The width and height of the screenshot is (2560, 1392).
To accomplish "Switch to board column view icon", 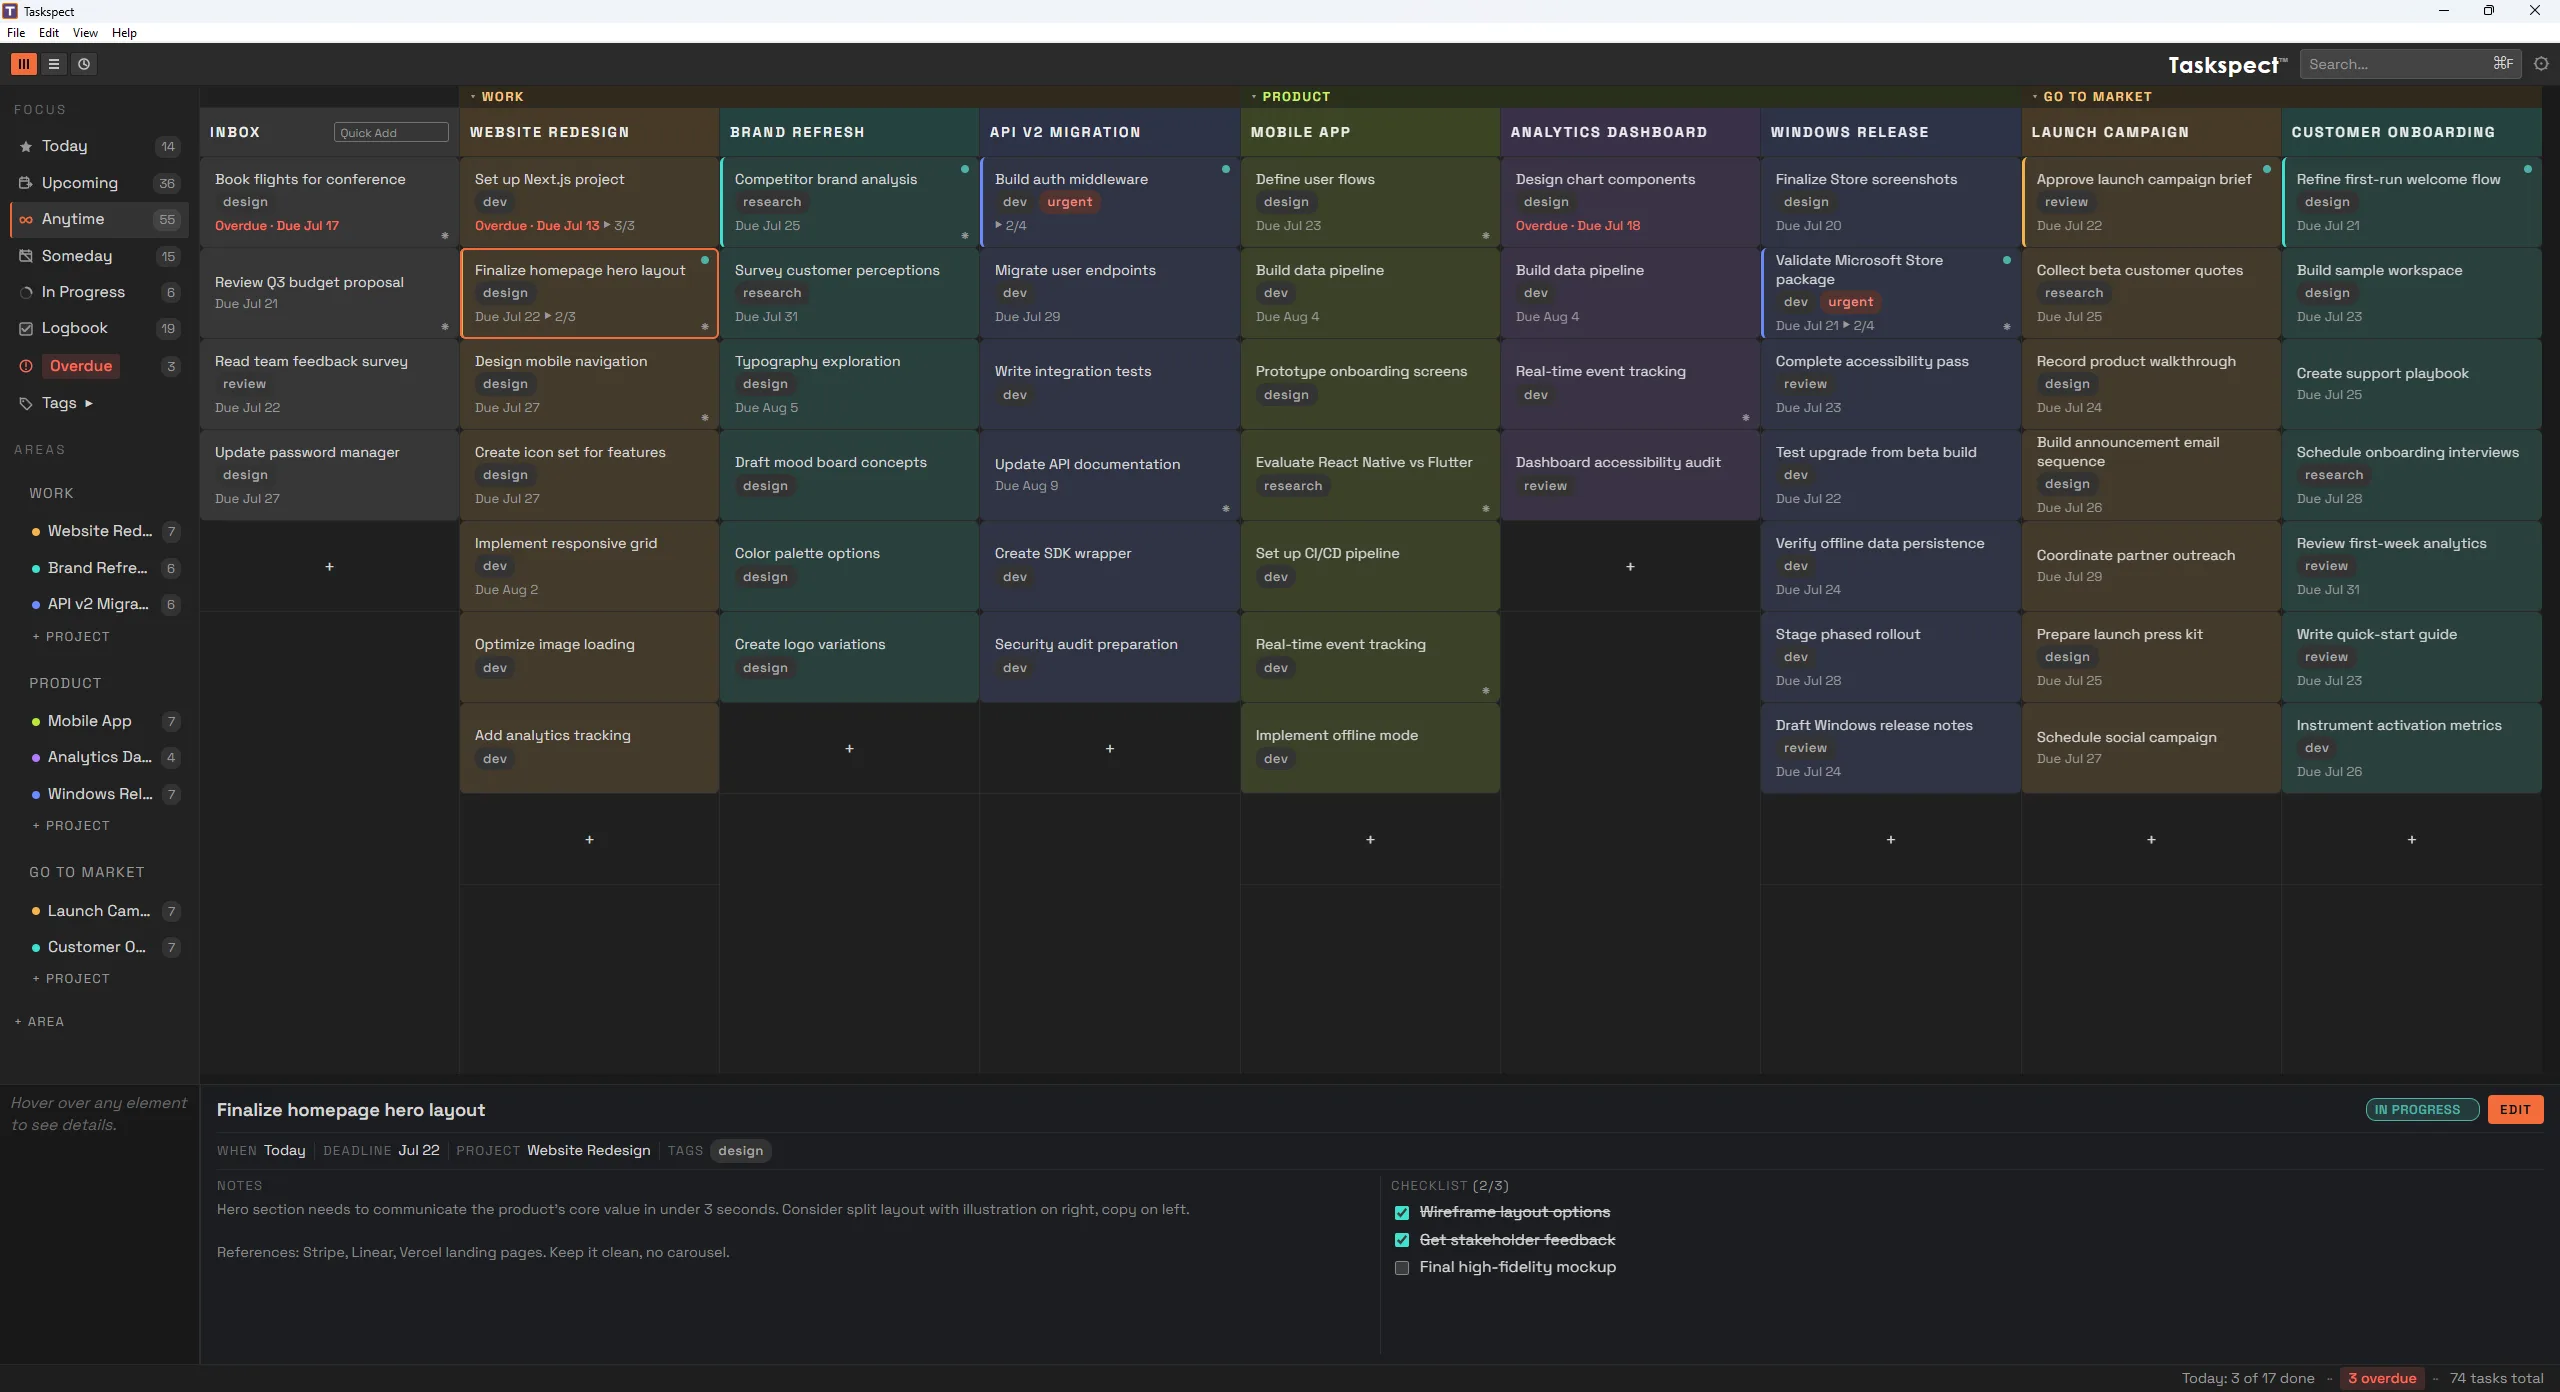I will pyautogui.click(x=24, y=64).
